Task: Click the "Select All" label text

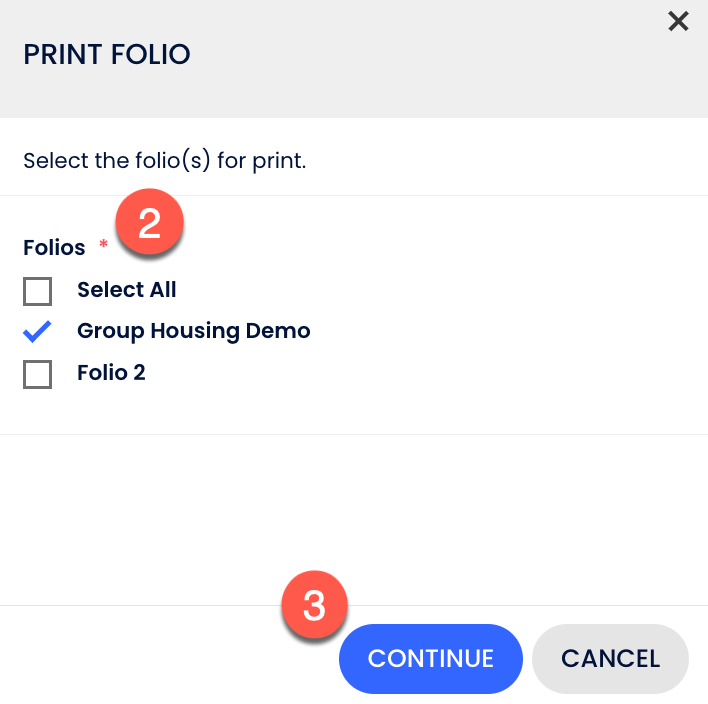Action: 127,290
